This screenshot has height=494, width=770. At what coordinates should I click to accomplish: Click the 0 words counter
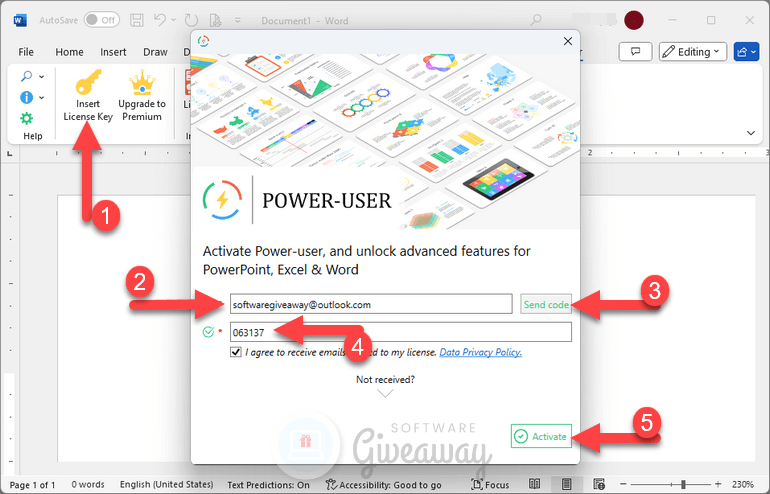click(88, 485)
